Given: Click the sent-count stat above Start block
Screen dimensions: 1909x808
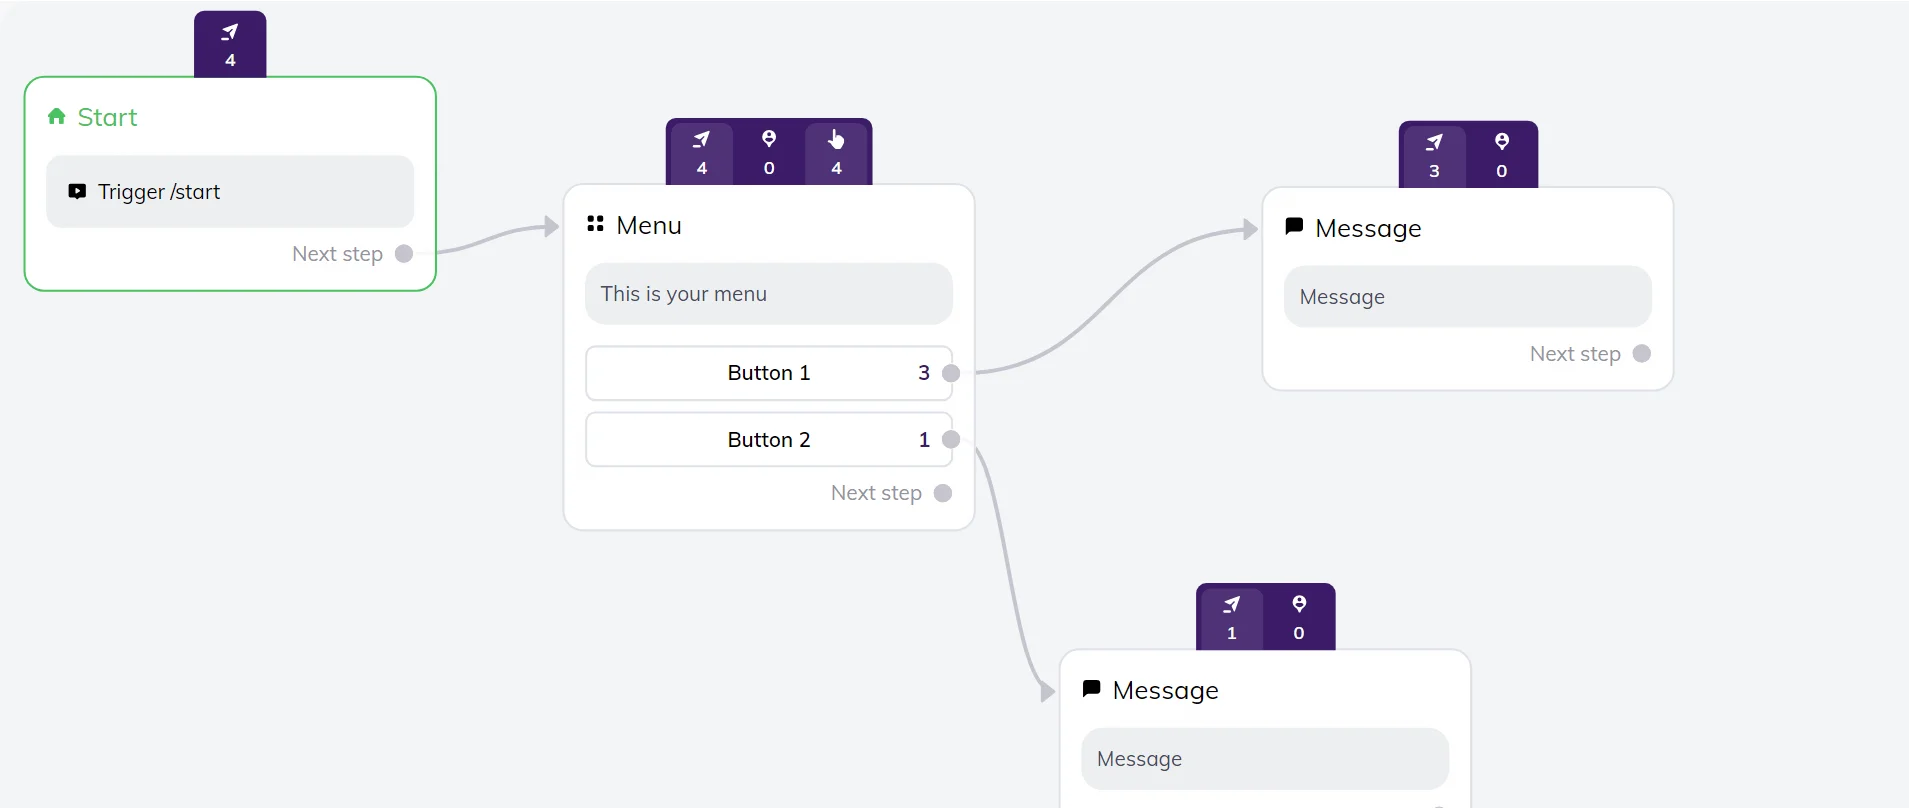Looking at the screenshot, I should (230, 45).
